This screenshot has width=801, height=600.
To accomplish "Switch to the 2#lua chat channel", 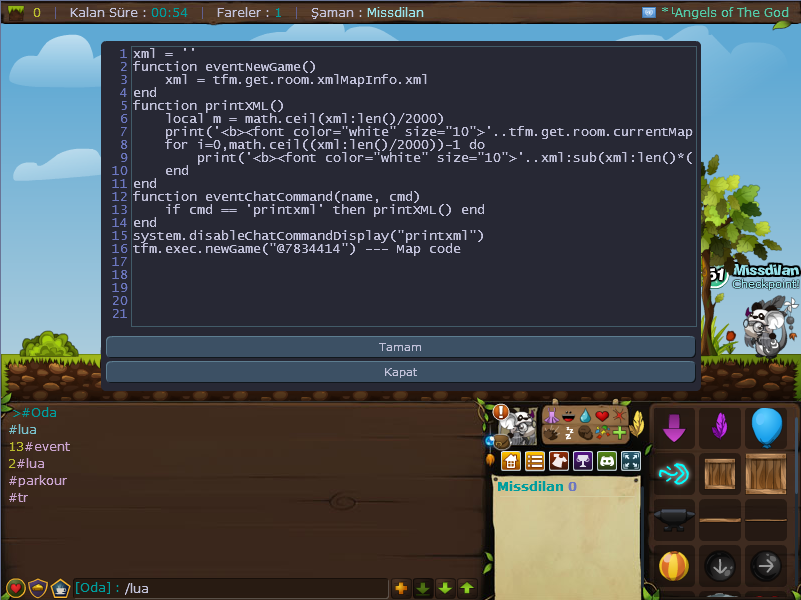I will click(27, 464).
